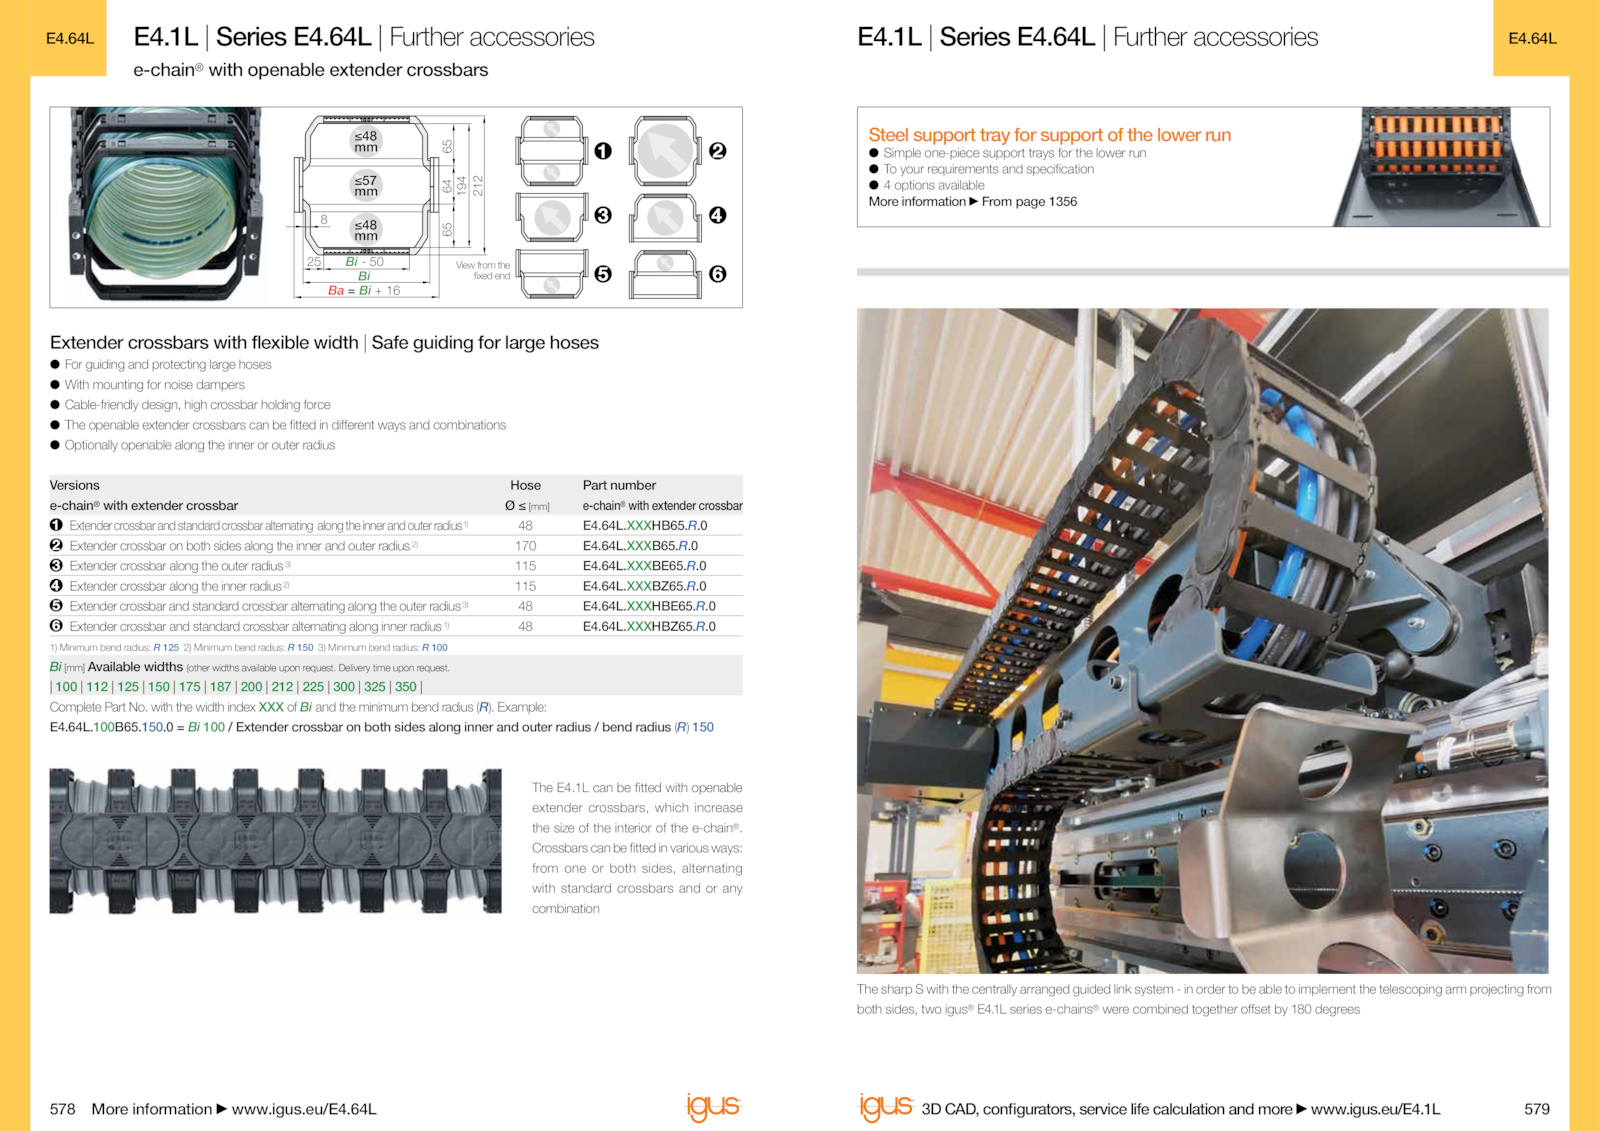Click part number E4.64L.XXXBE65.R.0
Viewport: 1600px width, 1131px height.
click(x=645, y=566)
